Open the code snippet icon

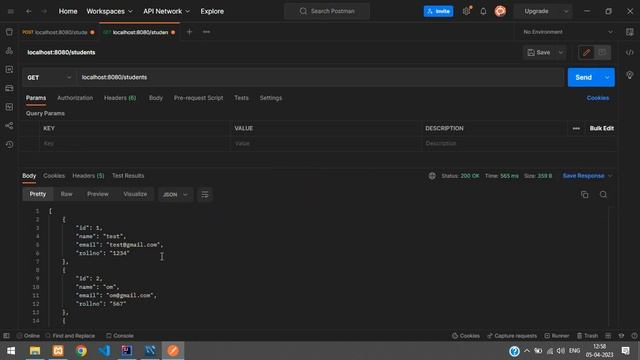click(x=629, y=52)
